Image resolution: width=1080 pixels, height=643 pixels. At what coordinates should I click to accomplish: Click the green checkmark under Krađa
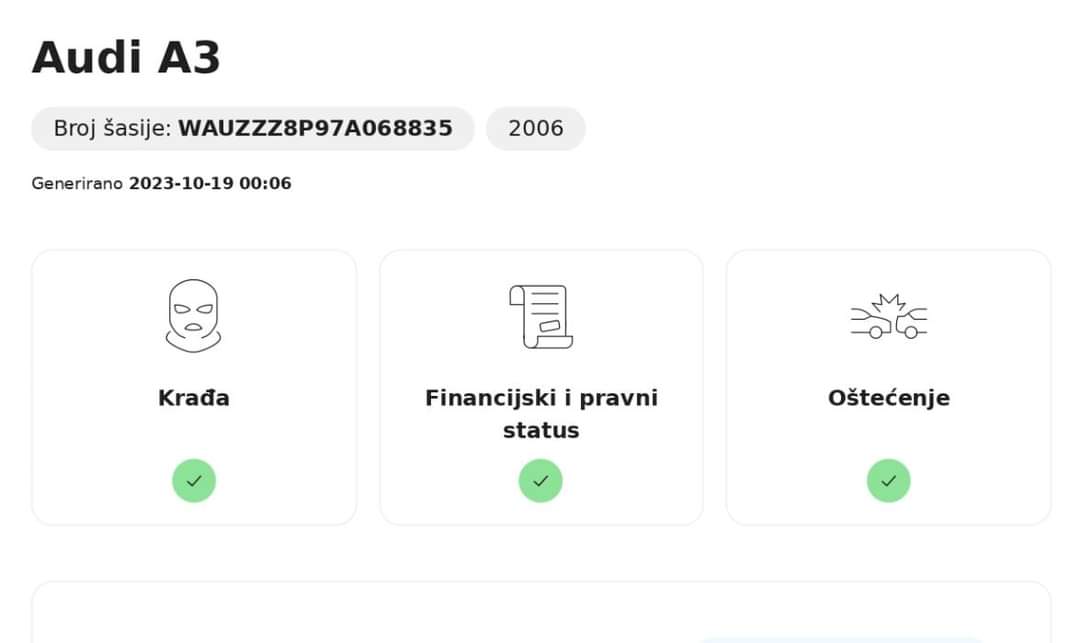tap(194, 481)
